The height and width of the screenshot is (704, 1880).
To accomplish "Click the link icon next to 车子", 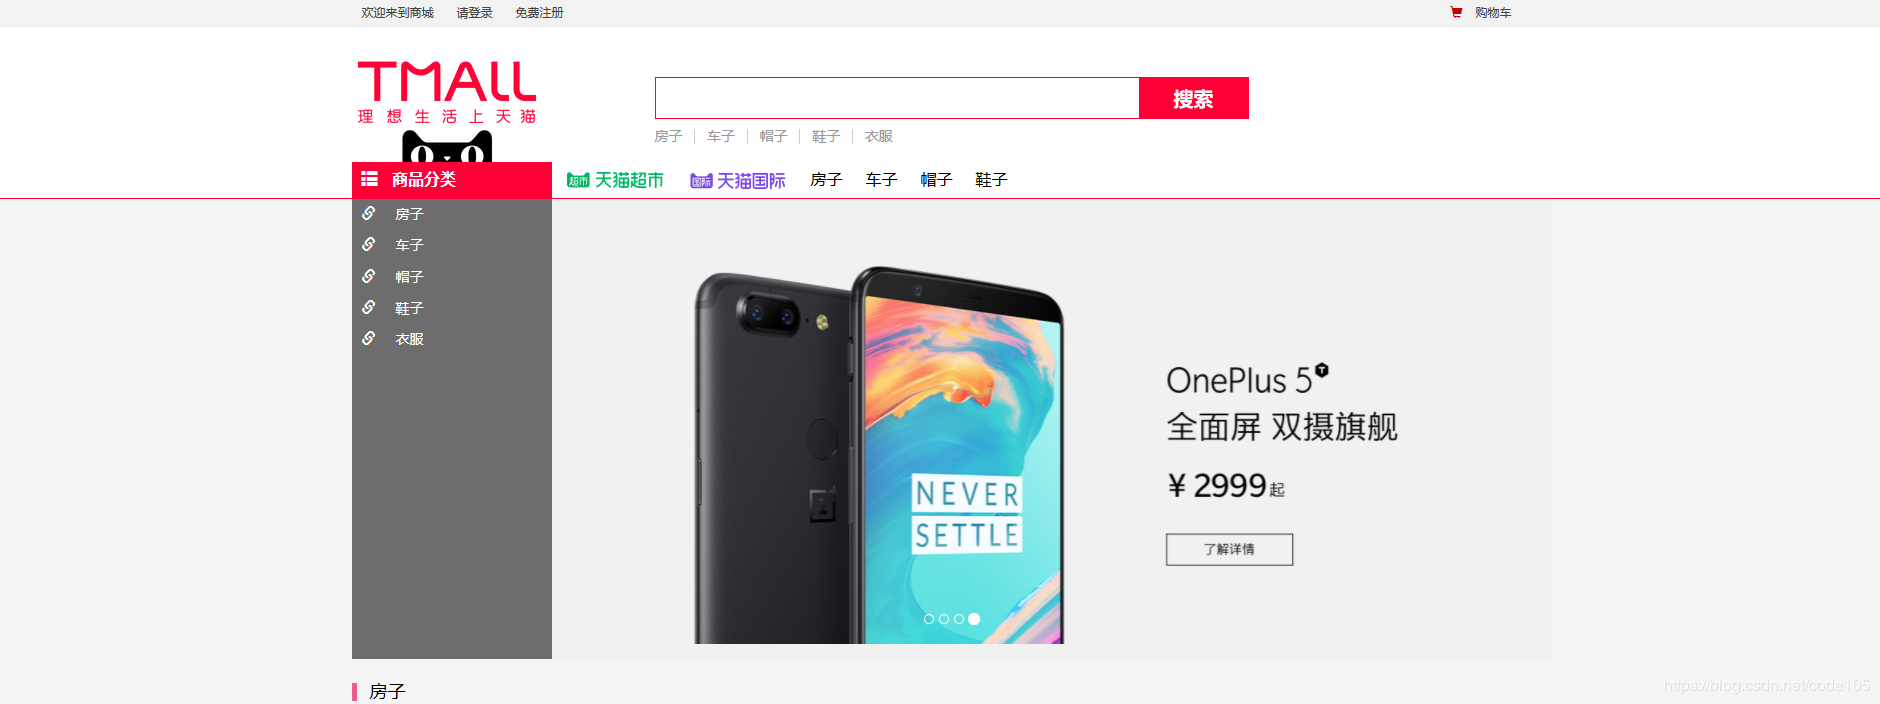I will pyautogui.click(x=369, y=244).
